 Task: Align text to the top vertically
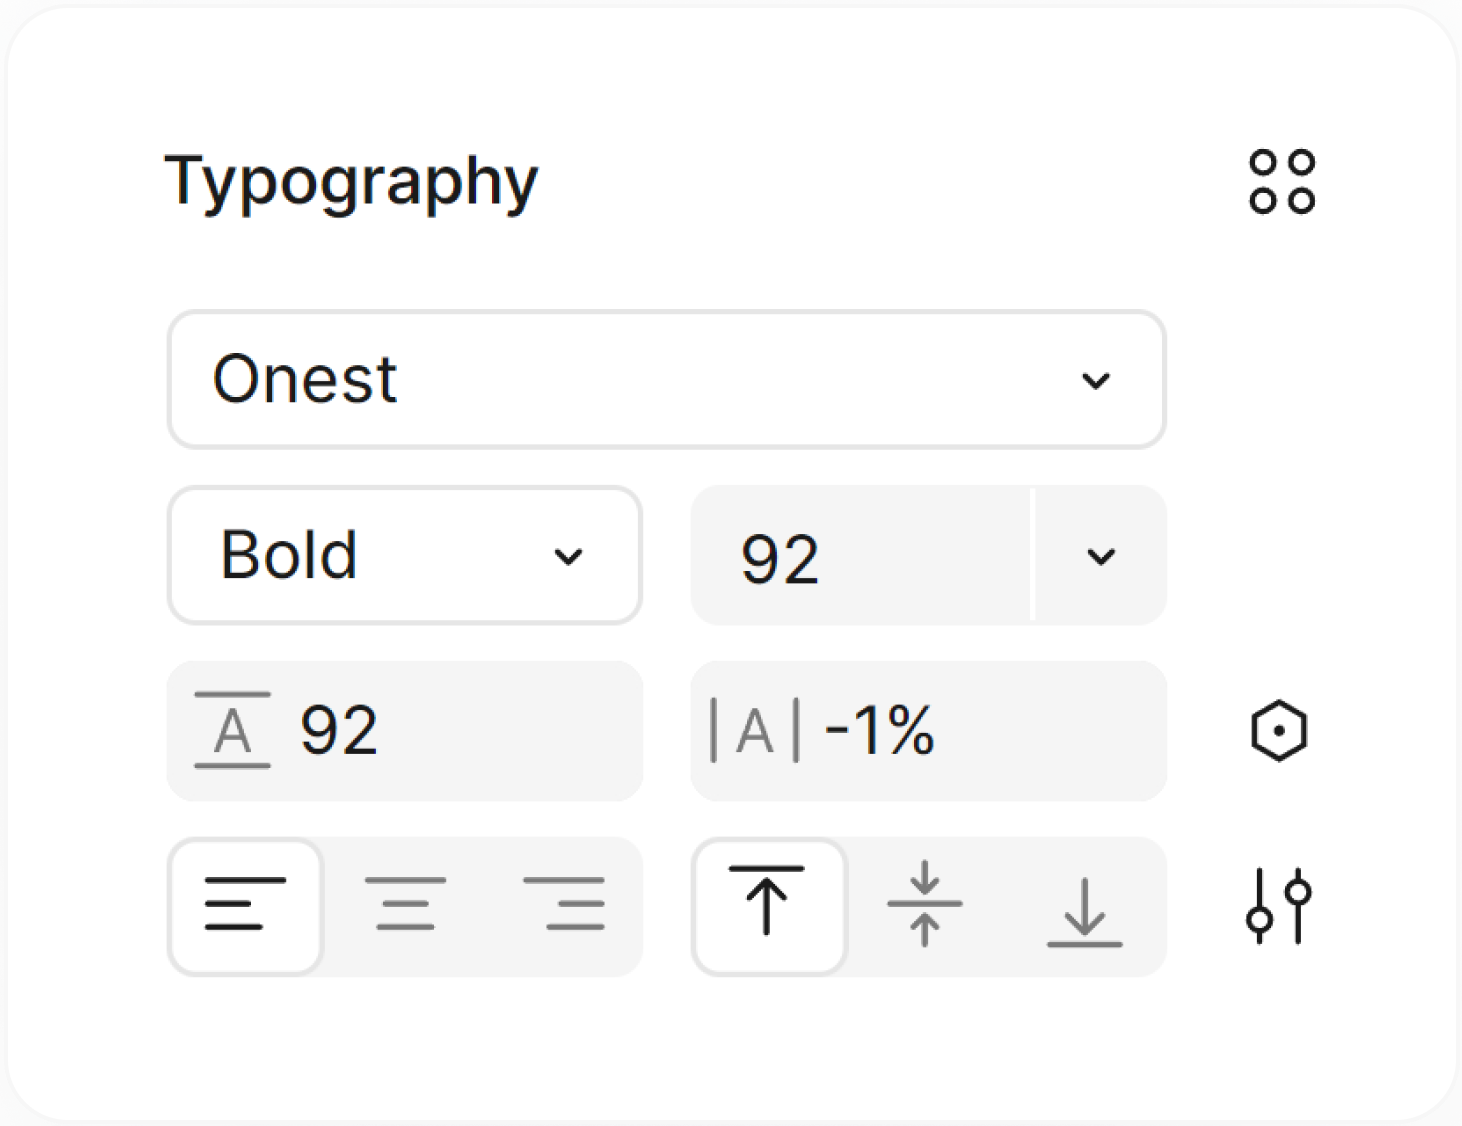(x=767, y=903)
